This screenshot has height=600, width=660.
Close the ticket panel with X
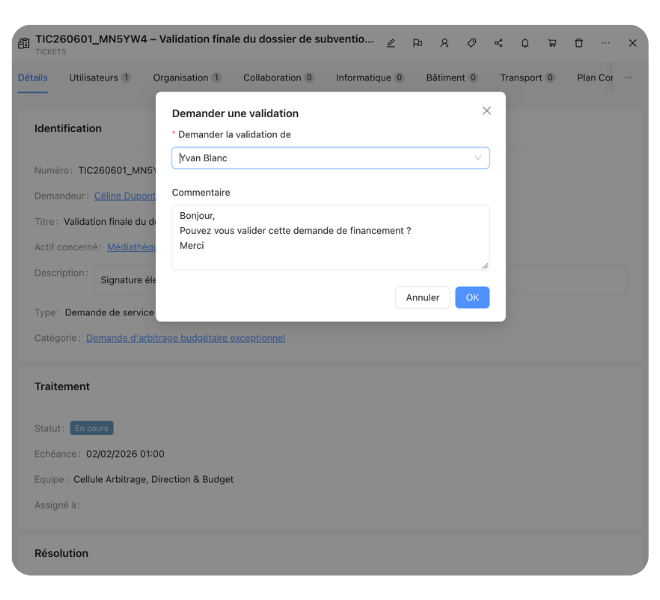(x=632, y=43)
